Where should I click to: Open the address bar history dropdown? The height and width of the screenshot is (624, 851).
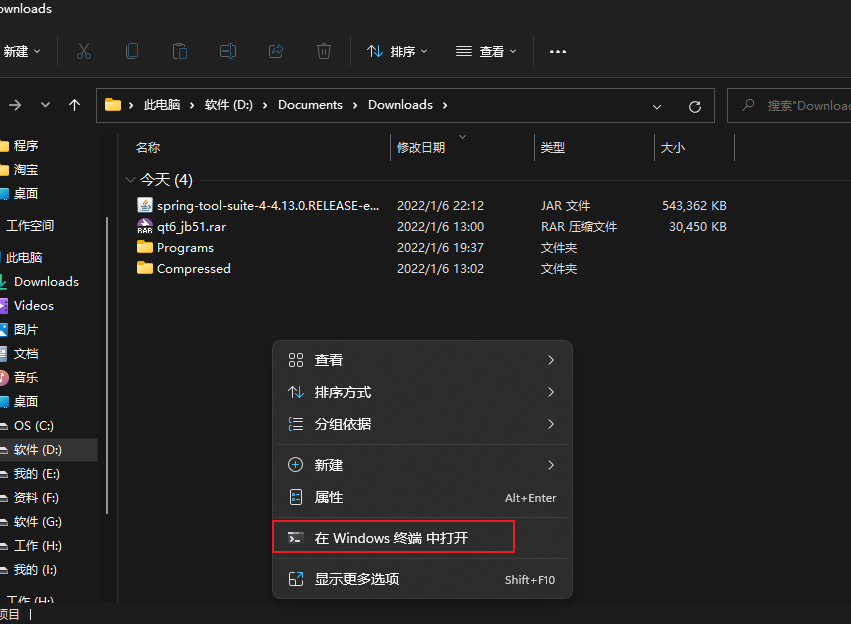coord(657,105)
